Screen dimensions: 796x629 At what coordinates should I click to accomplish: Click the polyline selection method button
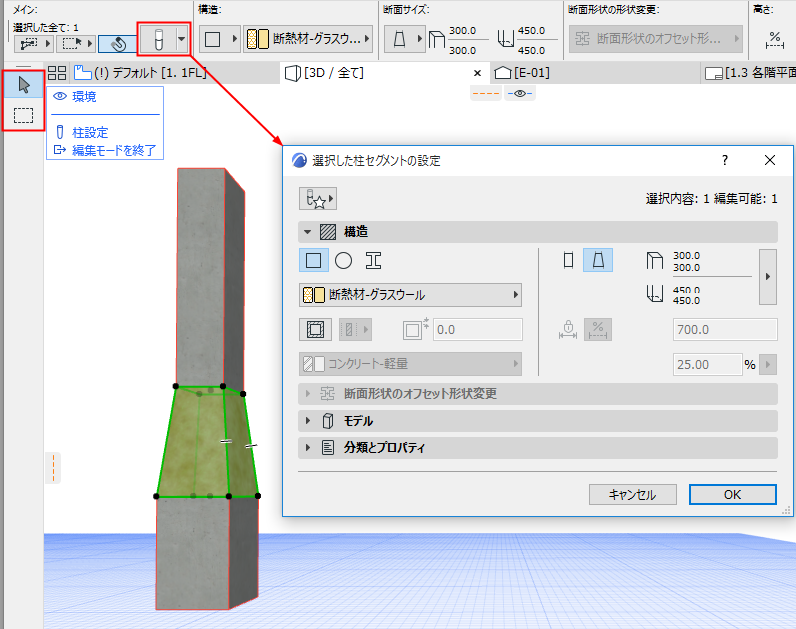click(x=34, y=44)
